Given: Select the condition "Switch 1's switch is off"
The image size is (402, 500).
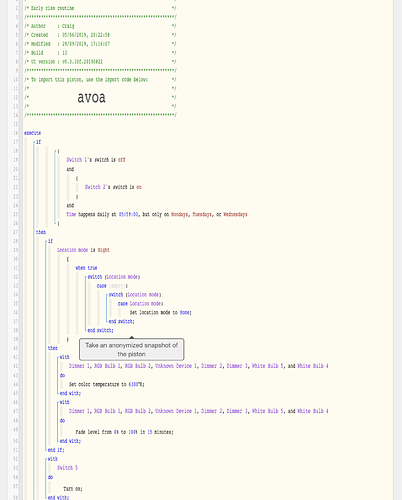Looking at the screenshot, I should click(x=96, y=160).
